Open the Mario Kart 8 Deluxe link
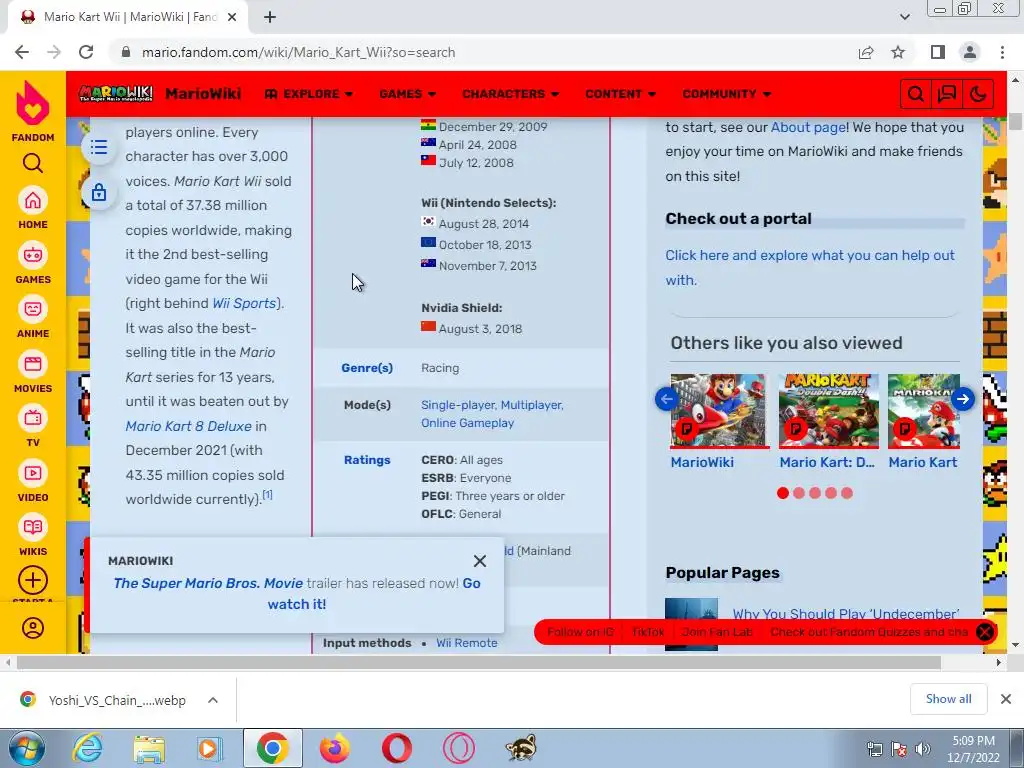This screenshot has width=1024, height=768. (189, 426)
